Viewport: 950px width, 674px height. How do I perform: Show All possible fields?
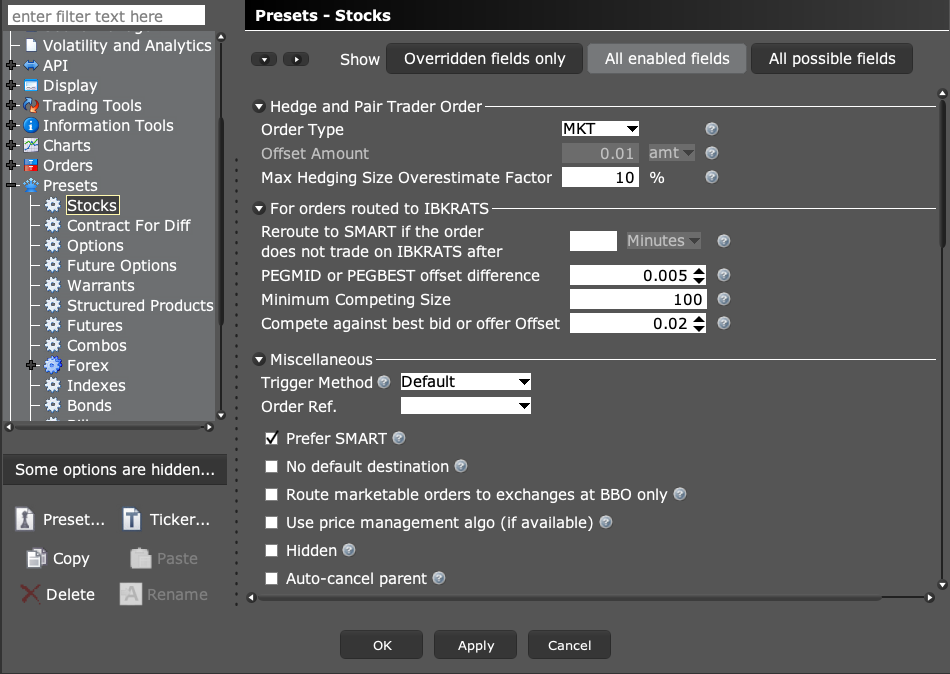[x=832, y=59]
